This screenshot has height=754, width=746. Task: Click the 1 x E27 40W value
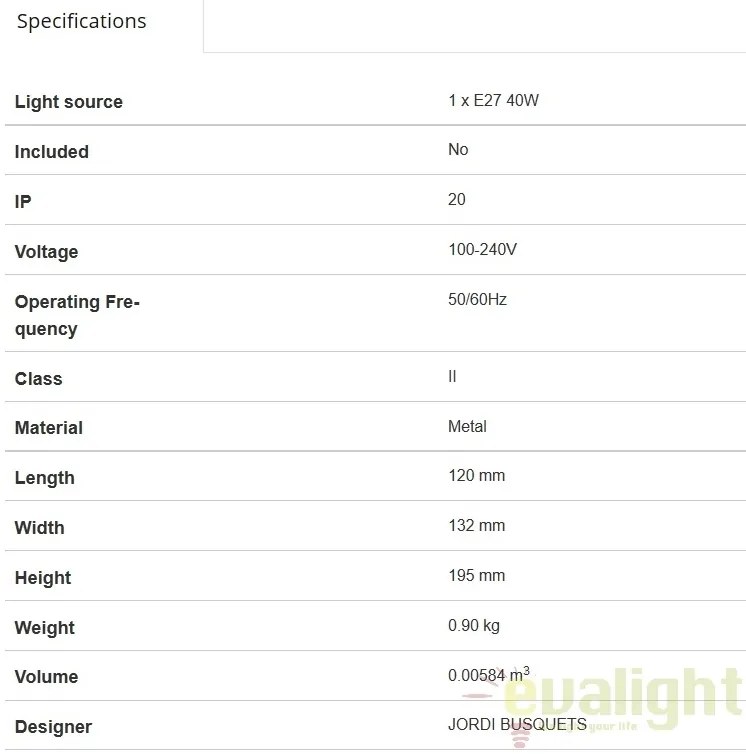(493, 101)
